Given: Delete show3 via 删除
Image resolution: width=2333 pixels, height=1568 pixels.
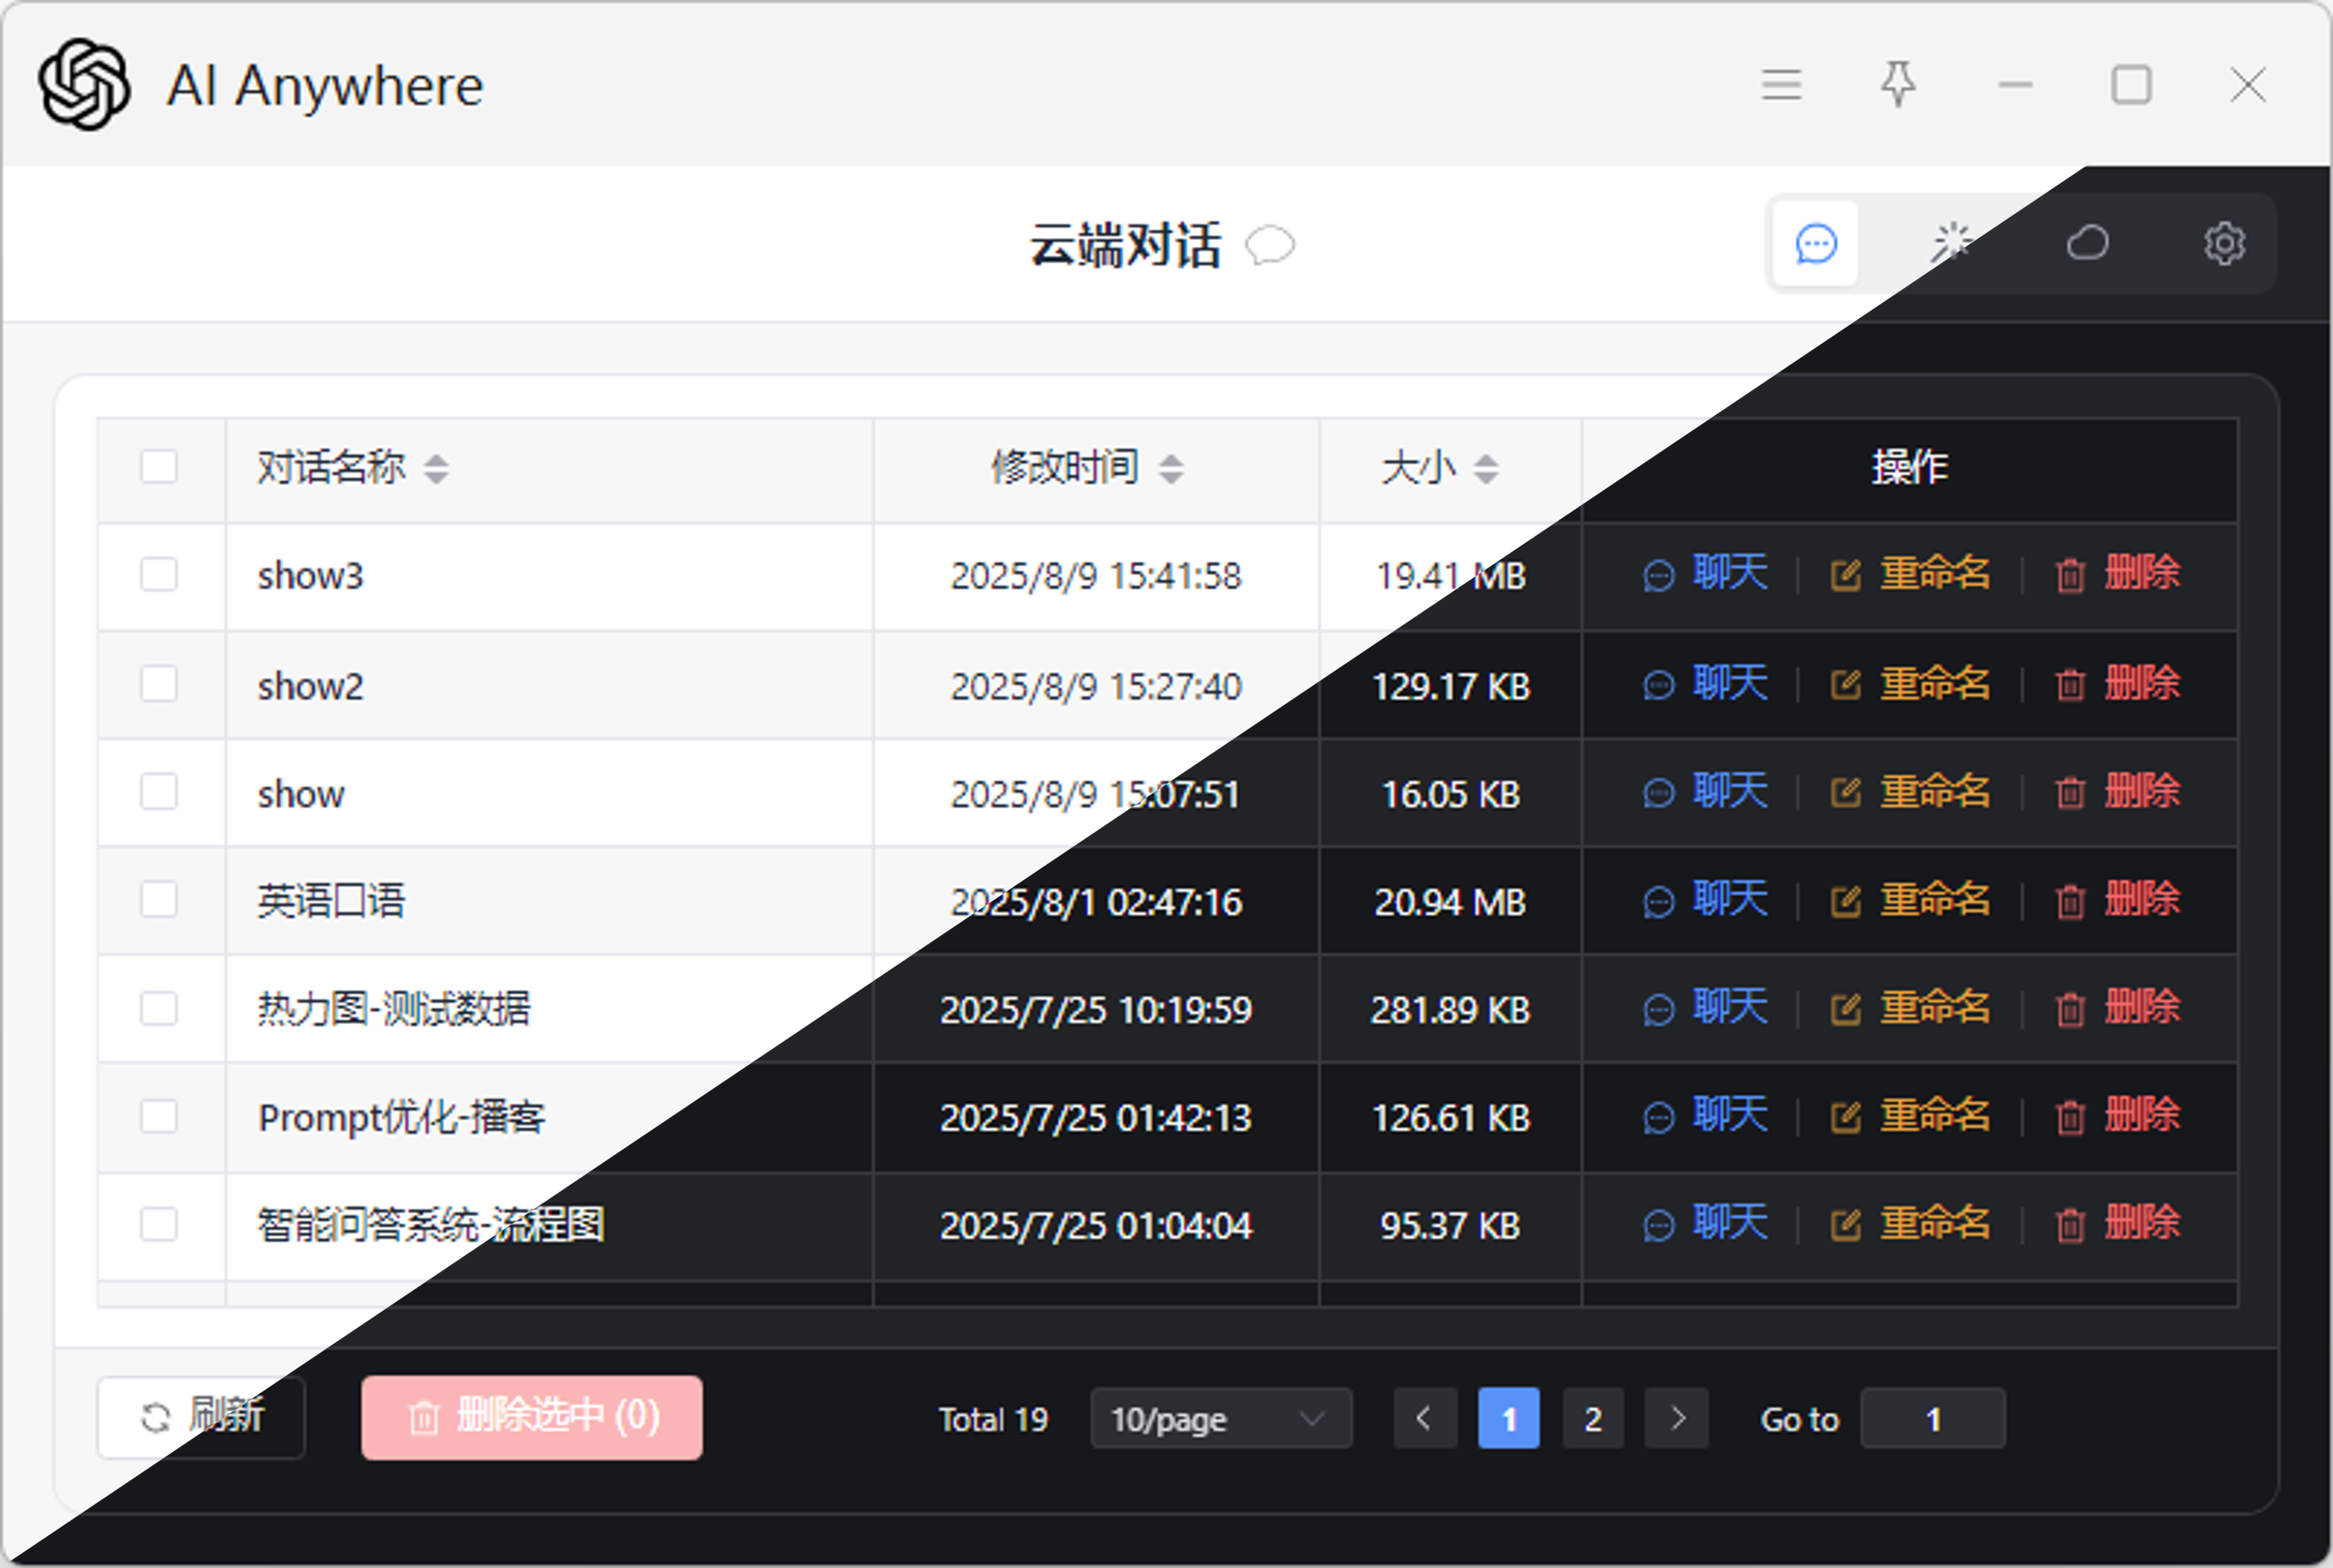Looking at the screenshot, I should pyautogui.click(x=2118, y=574).
